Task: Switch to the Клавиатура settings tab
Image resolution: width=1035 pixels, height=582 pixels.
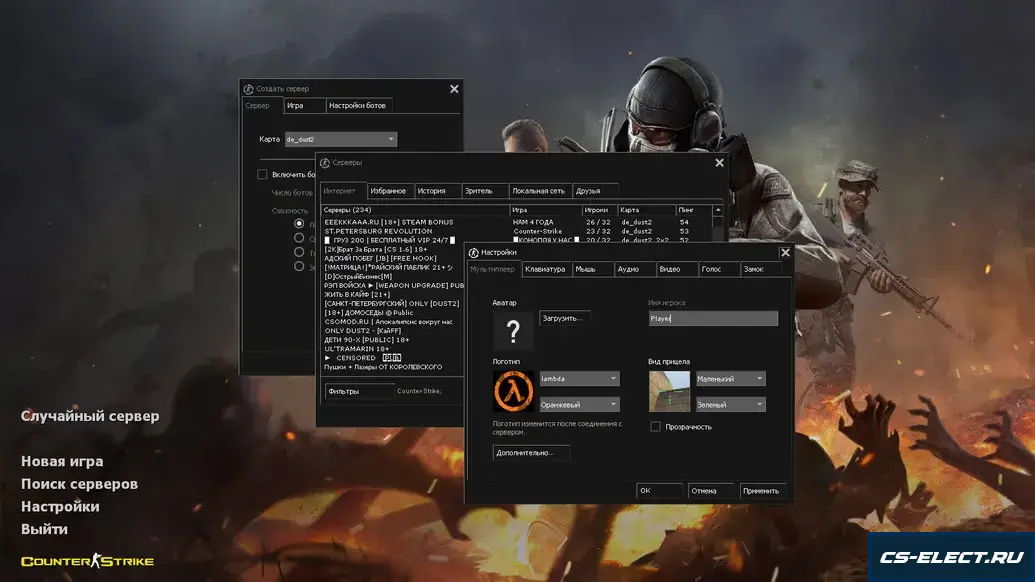Action: click(x=545, y=269)
